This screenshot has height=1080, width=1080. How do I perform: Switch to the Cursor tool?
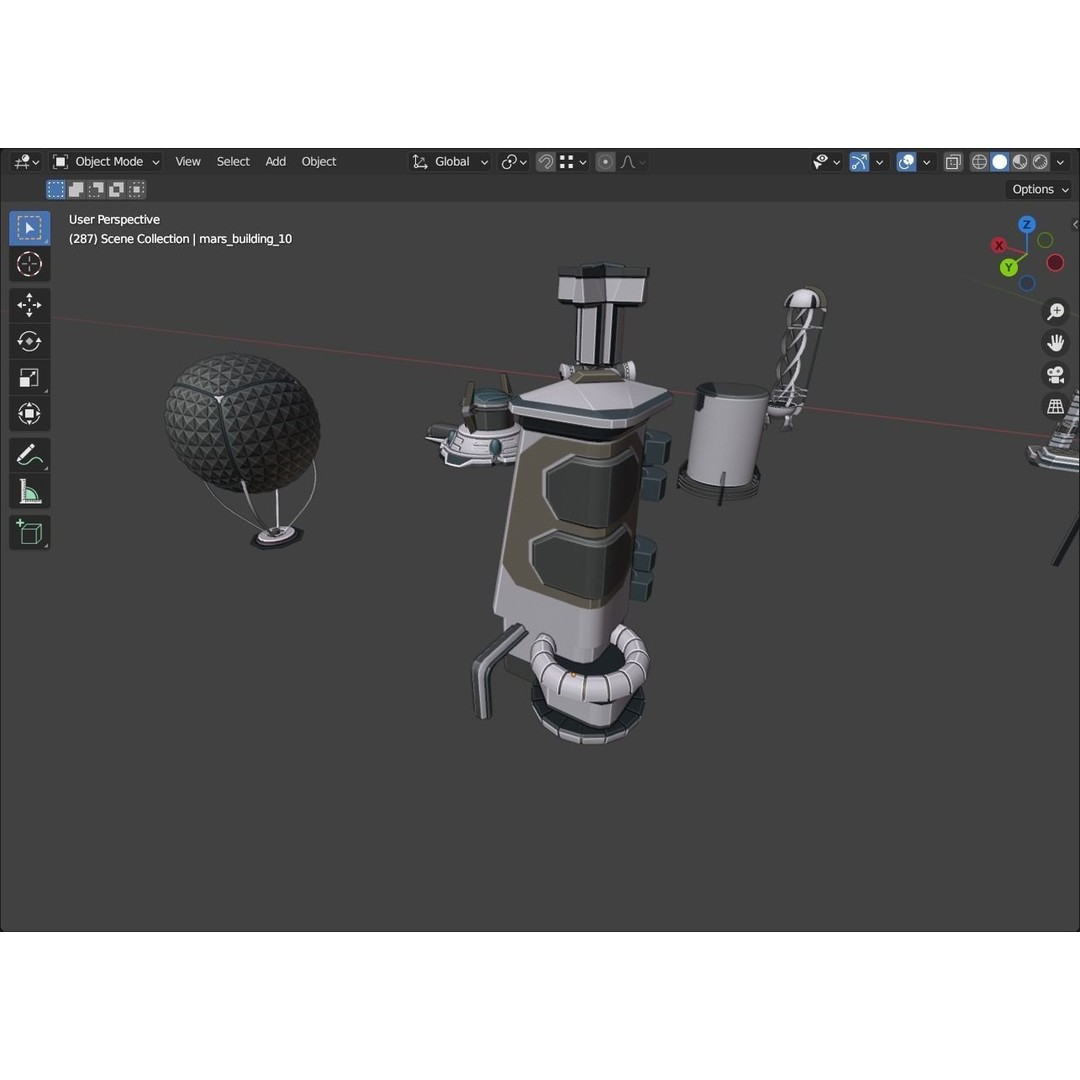[29, 264]
